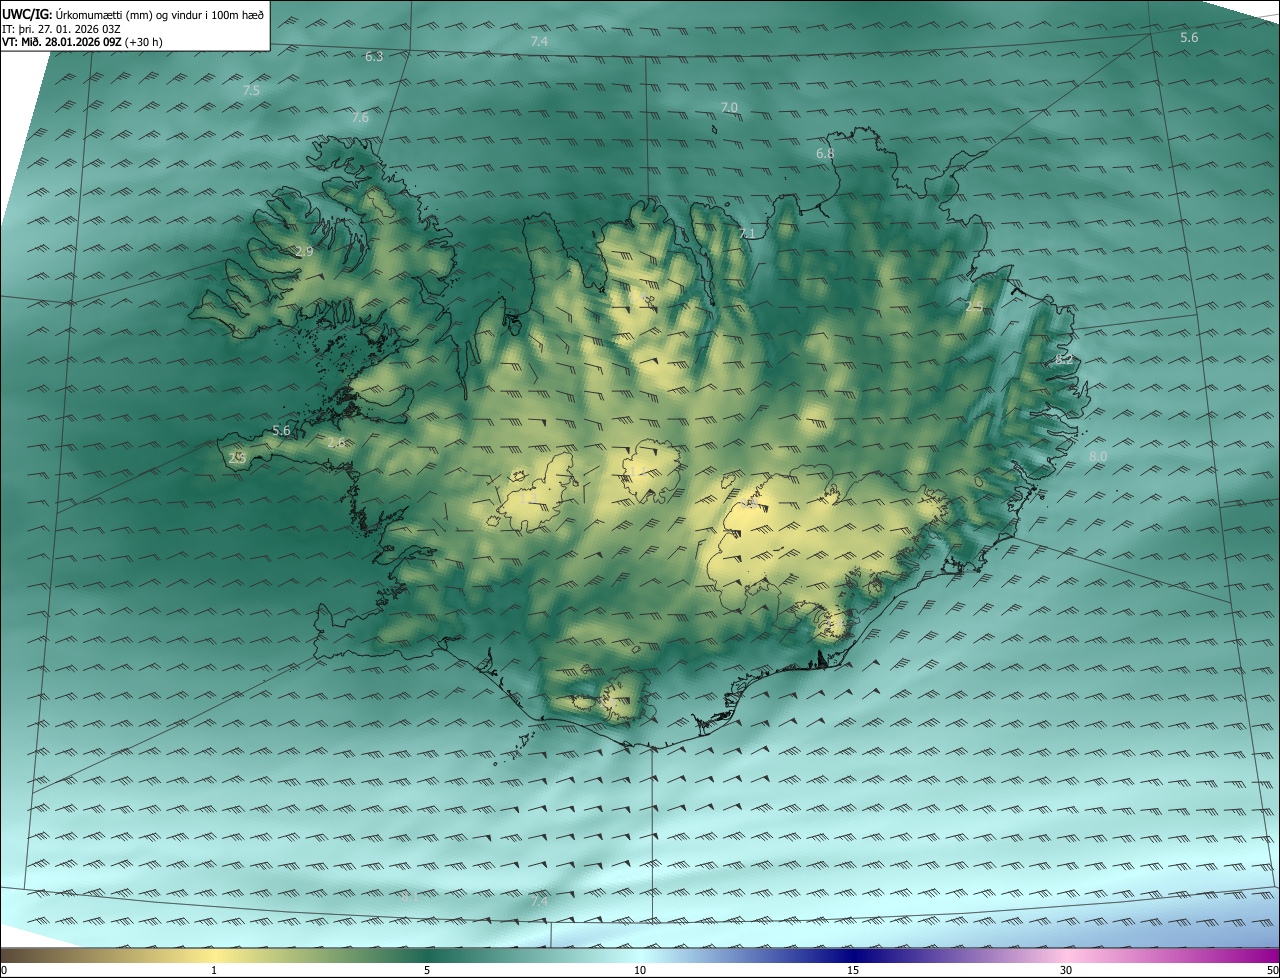Click the 7.4 value north of Iceland

(x=539, y=42)
